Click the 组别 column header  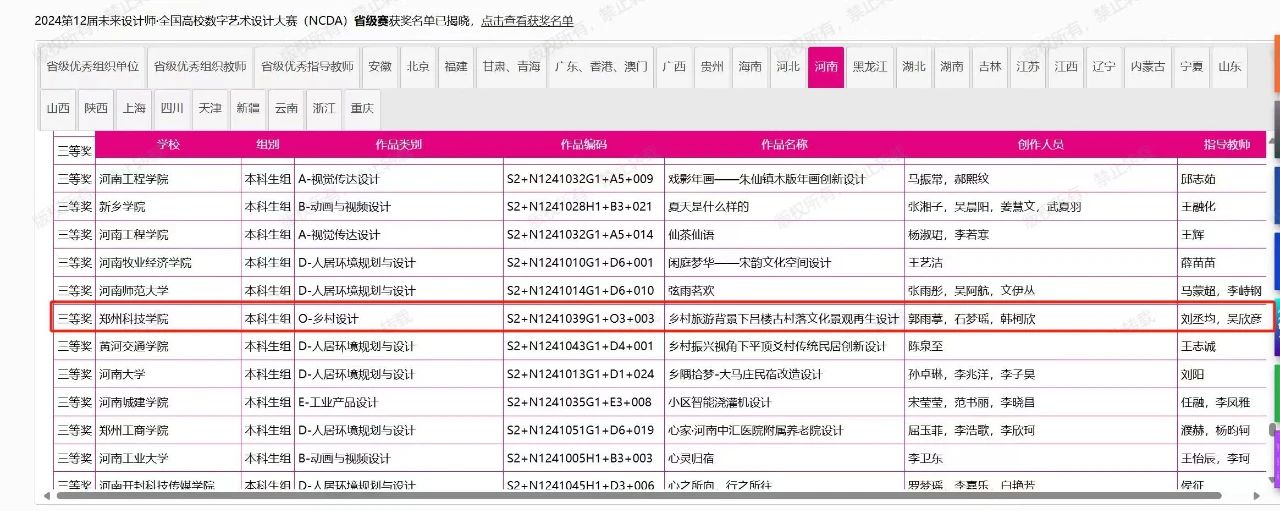pos(268,146)
